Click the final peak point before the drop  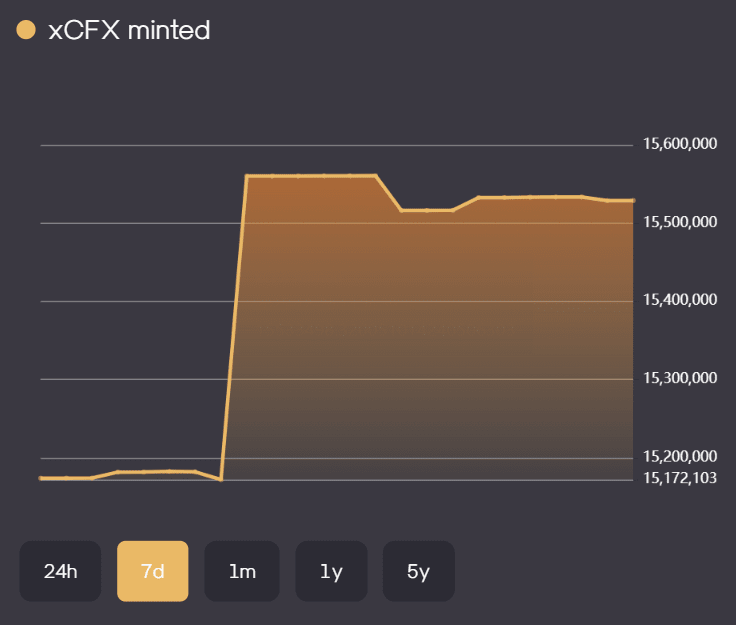tap(375, 176)
